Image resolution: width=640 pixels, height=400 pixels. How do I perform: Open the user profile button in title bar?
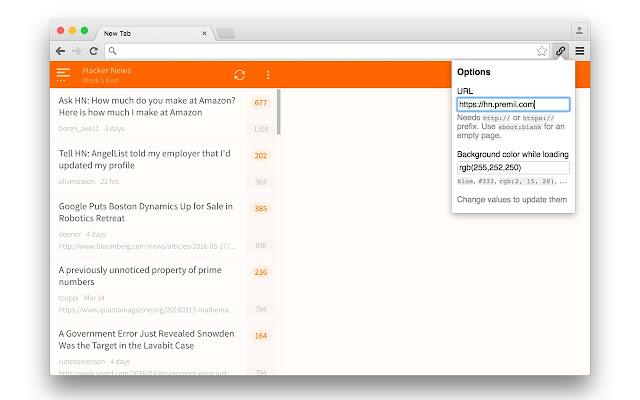(579, 30)
